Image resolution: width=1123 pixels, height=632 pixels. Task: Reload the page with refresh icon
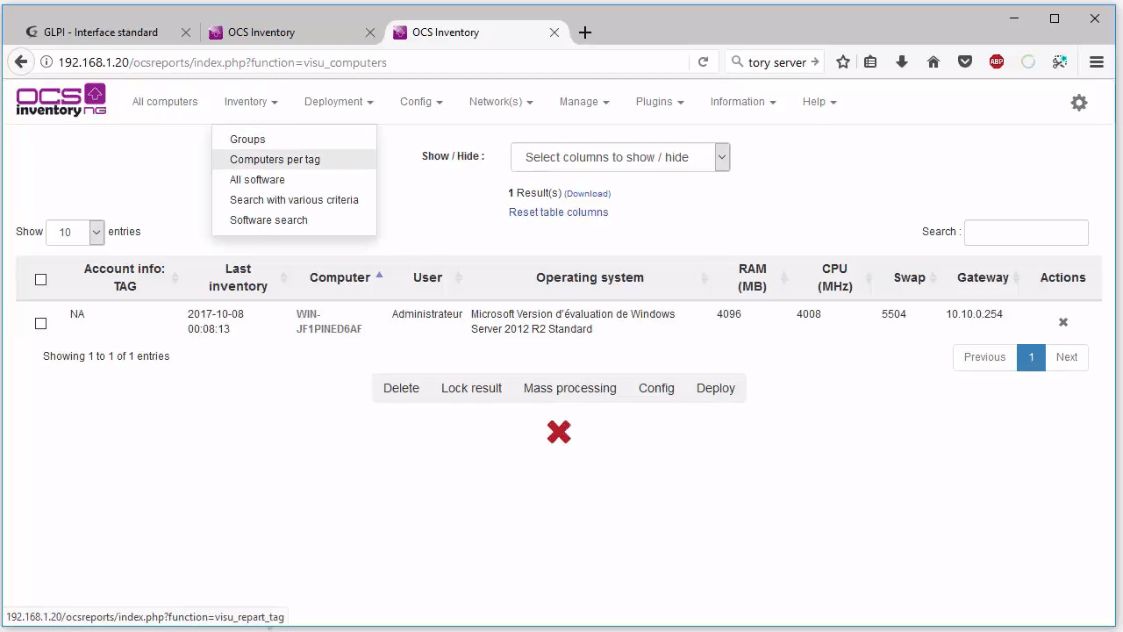tap(703, 62)
